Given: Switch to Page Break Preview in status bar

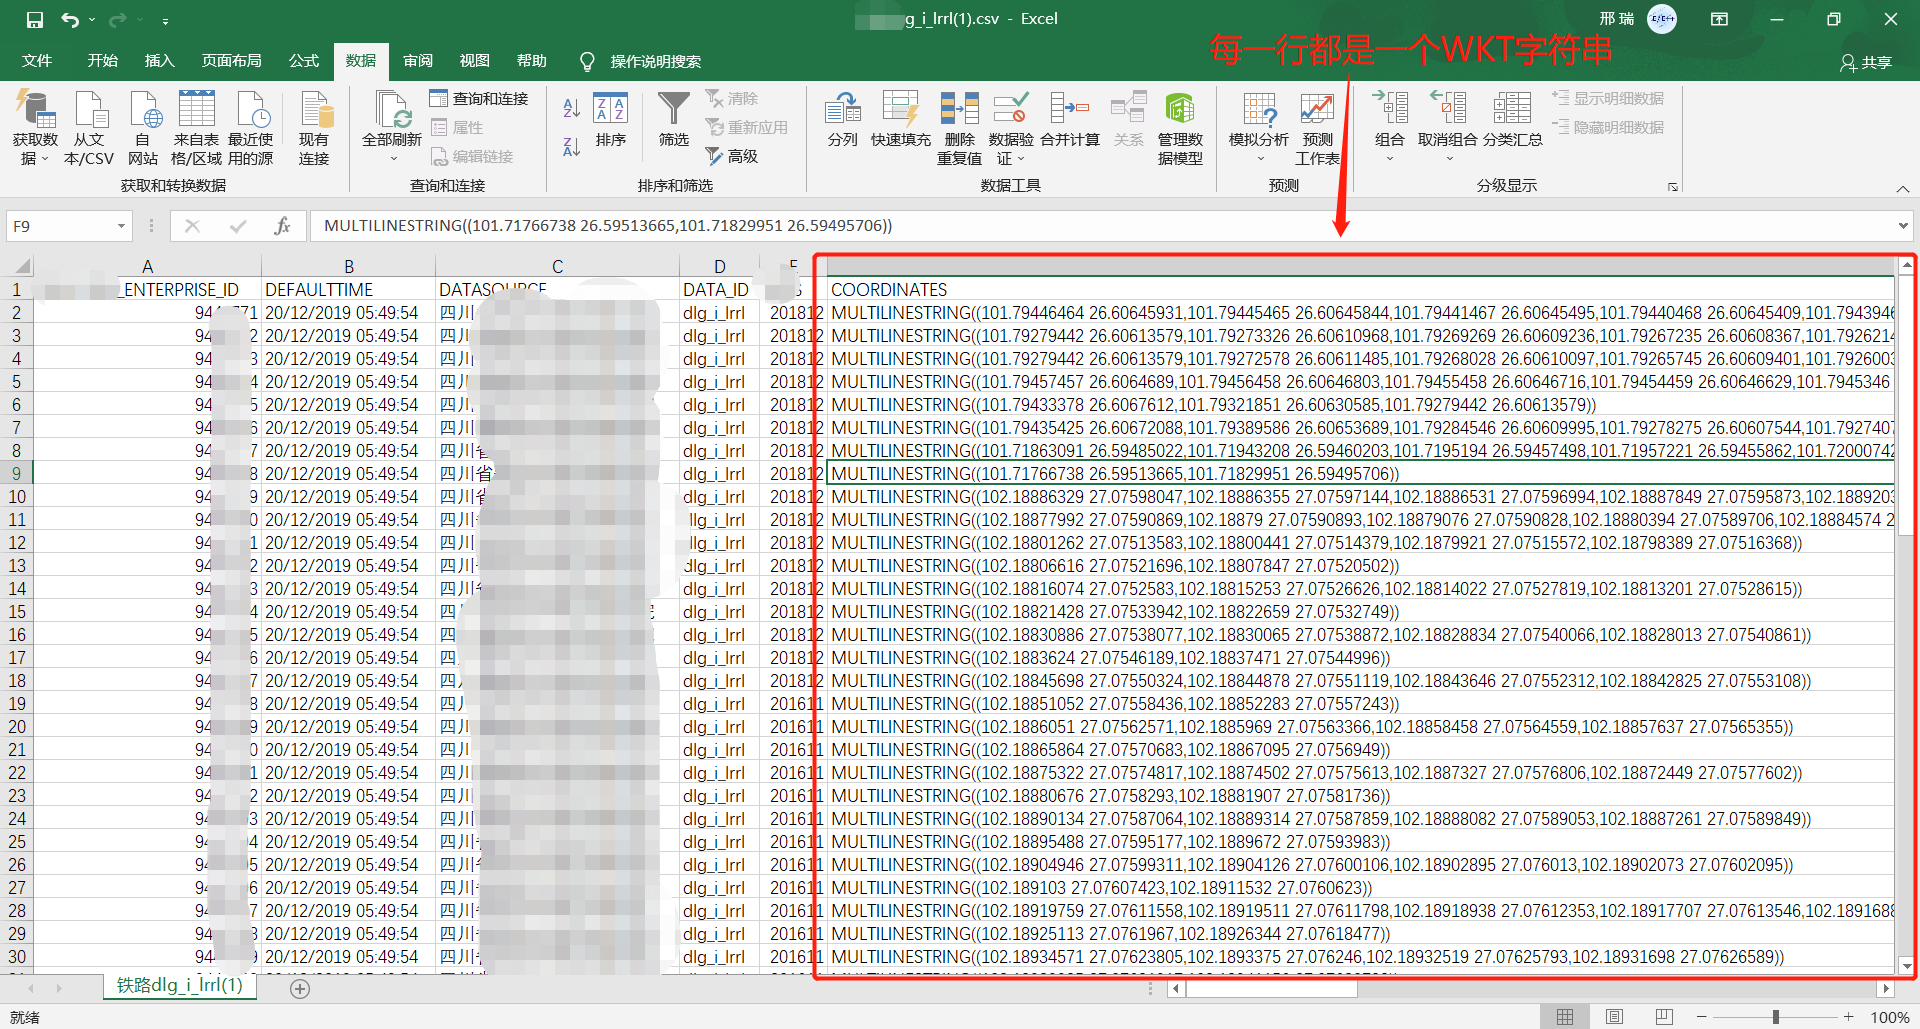Looking at the screenshot, I should (1665, 1016).
